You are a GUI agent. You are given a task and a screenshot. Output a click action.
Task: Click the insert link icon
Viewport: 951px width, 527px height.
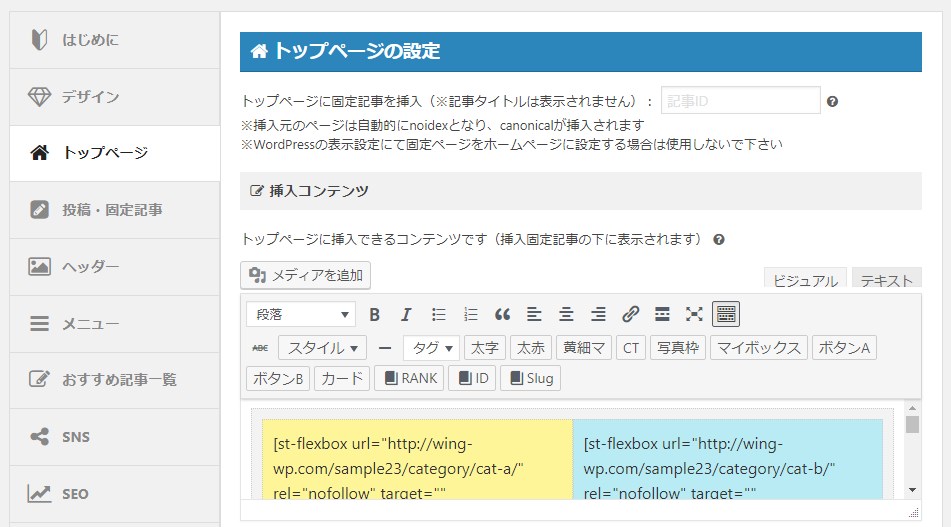630,314
